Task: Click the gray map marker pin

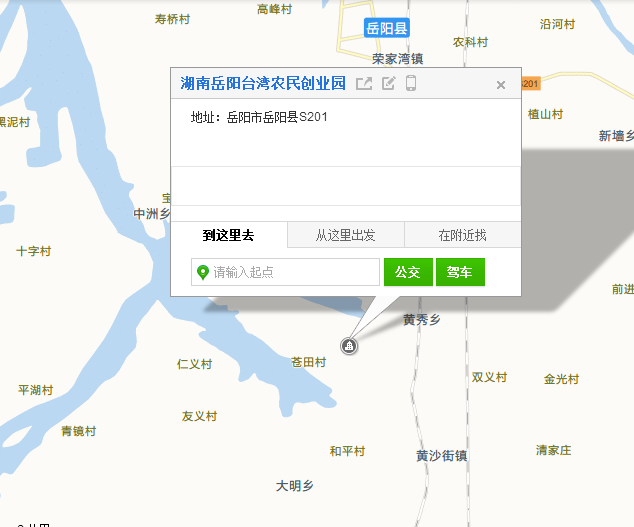Action: (349, 345)
